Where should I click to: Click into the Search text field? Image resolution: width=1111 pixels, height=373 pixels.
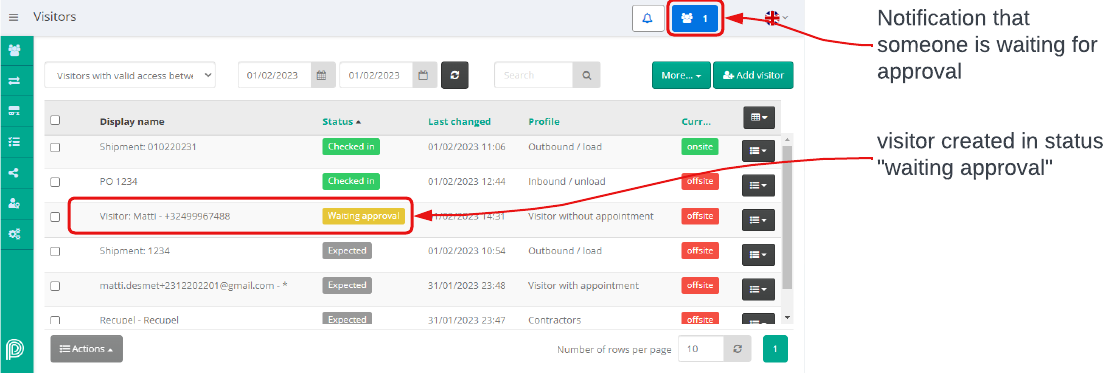point(534,75)
